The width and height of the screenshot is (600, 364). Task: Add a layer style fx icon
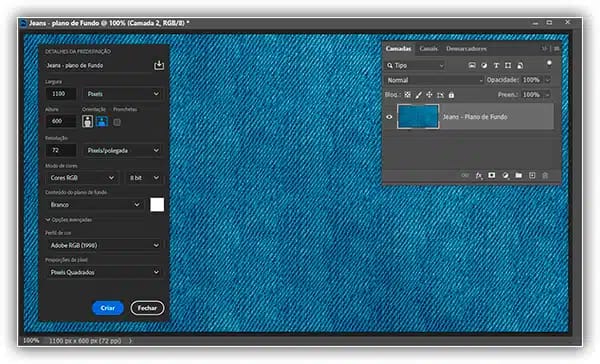pyautogui.click(x=479, y=175)
